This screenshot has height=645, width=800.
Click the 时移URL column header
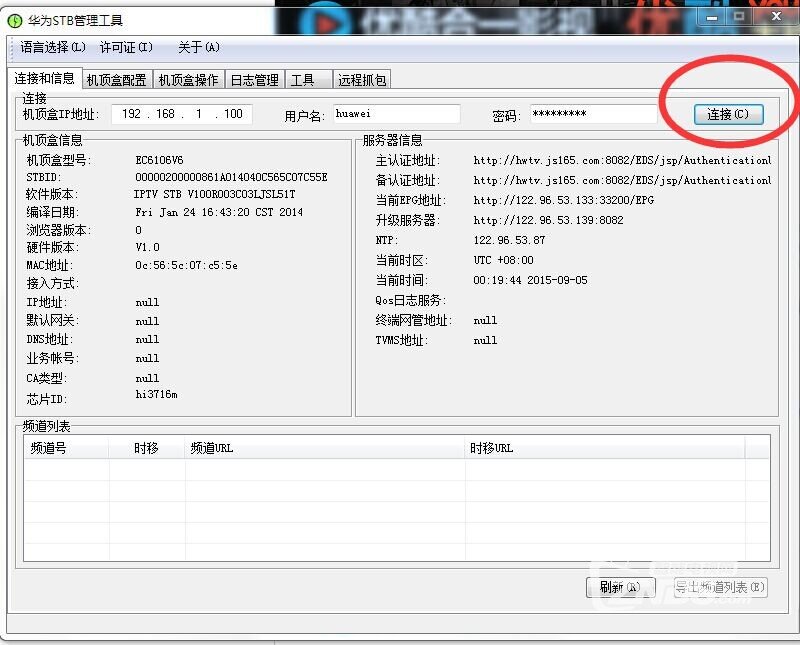click(x=605, y=449)
